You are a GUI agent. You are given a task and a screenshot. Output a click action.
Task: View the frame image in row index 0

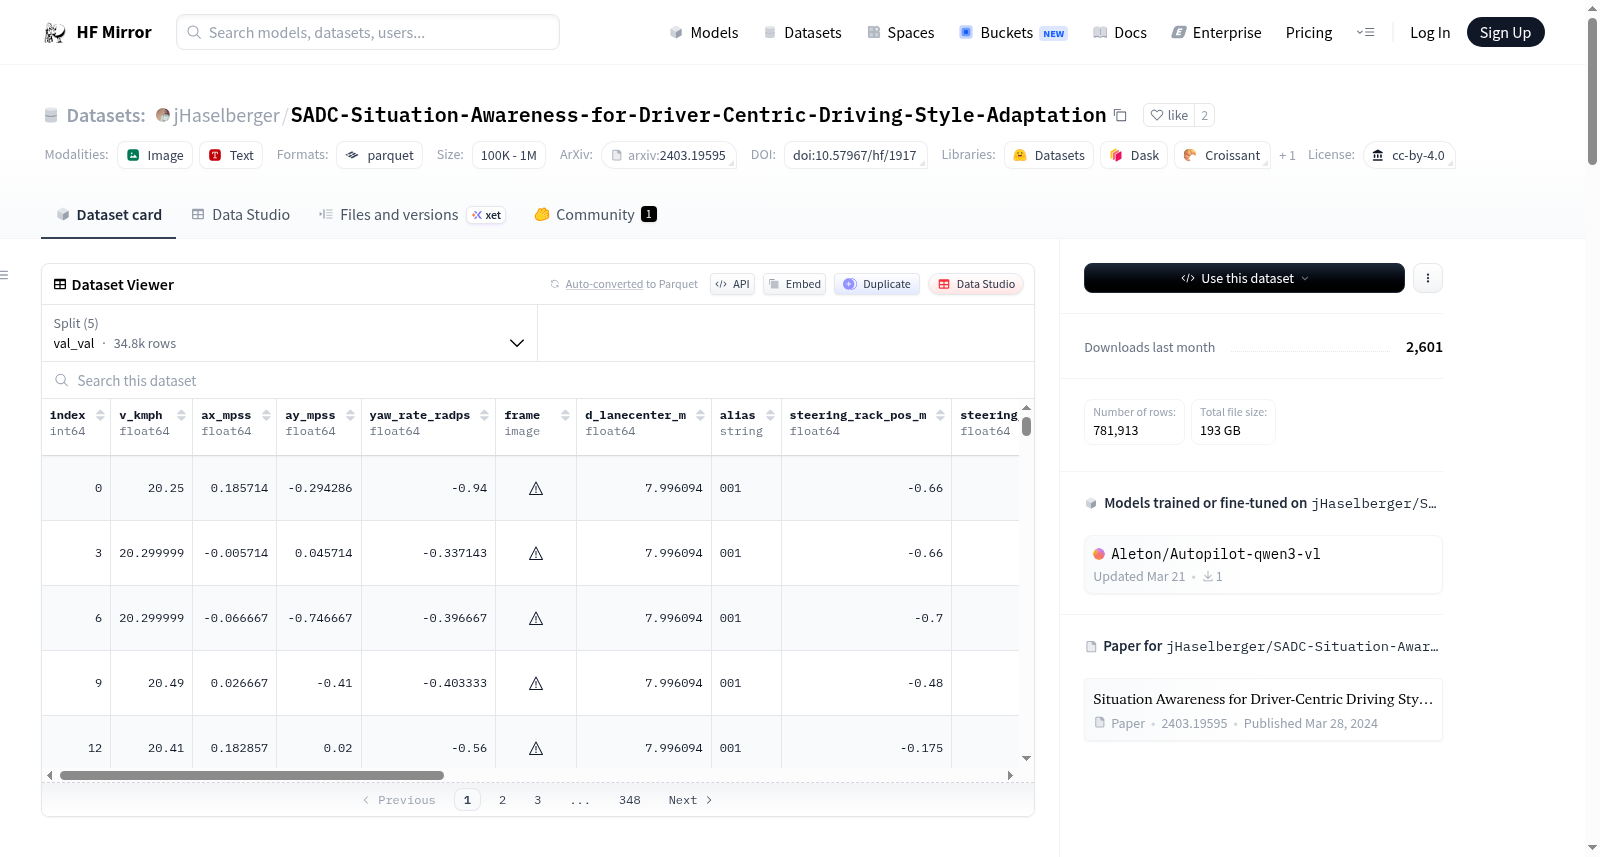[x=536, y=488]
